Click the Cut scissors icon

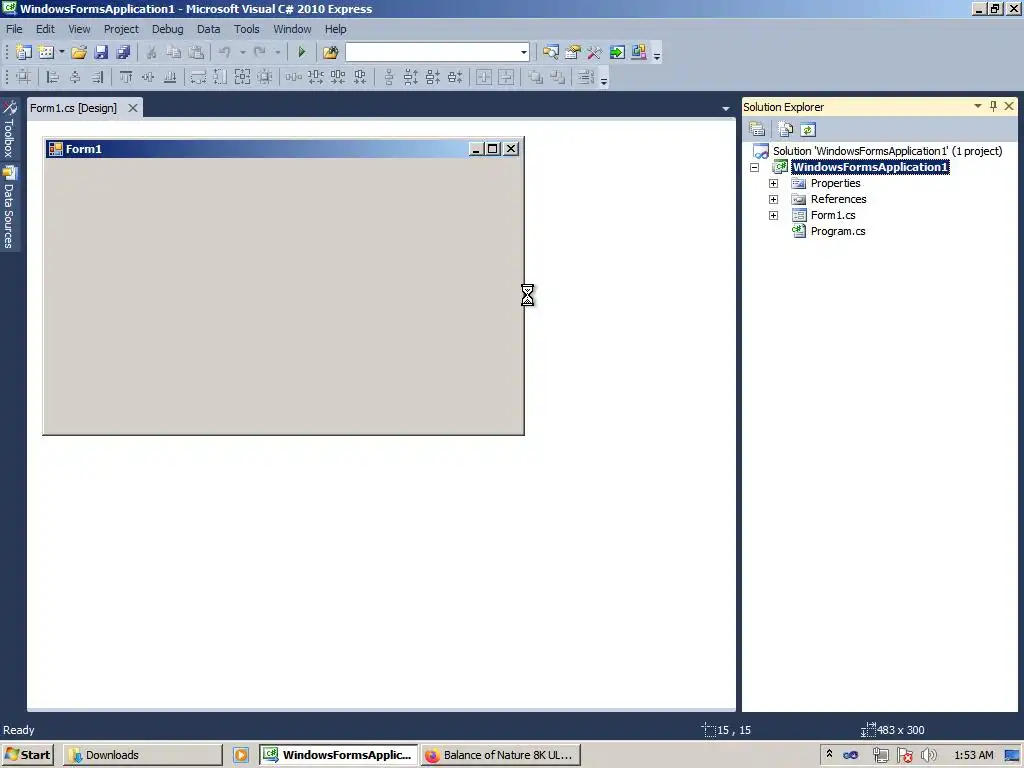pos(152,52)
